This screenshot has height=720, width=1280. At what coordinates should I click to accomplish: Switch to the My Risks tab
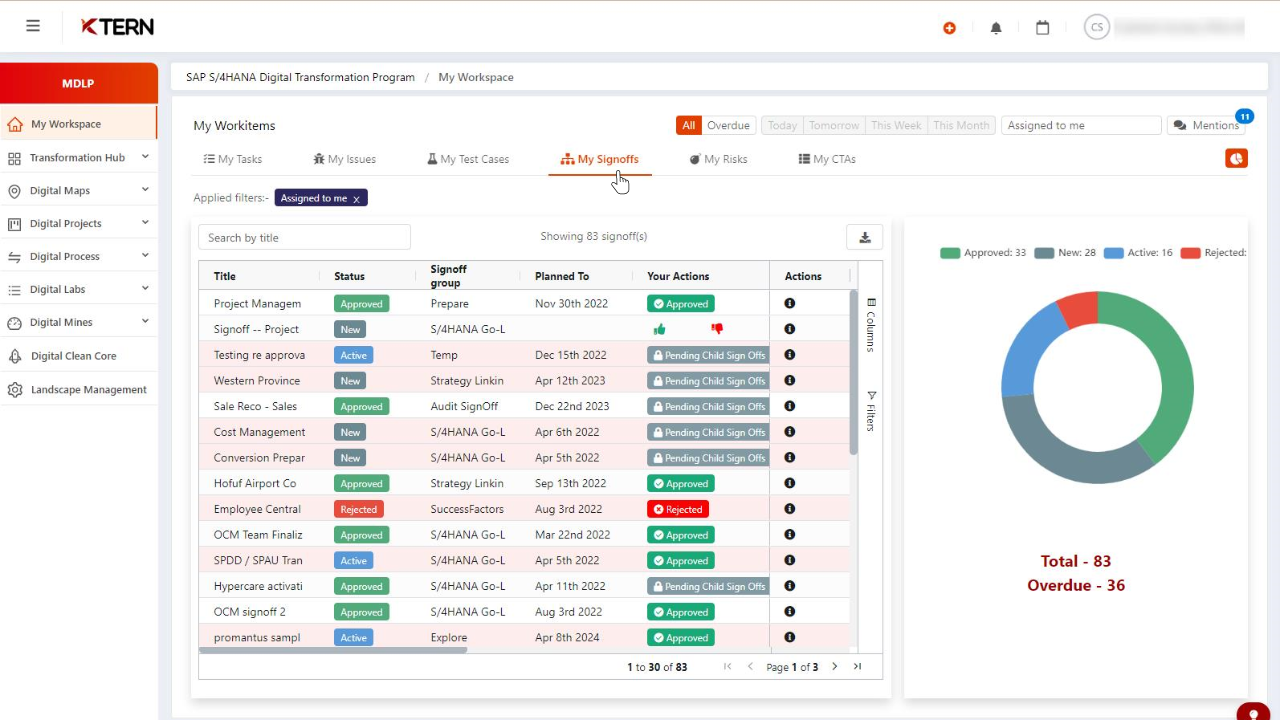pyautogui.click(x=718, y=159)
